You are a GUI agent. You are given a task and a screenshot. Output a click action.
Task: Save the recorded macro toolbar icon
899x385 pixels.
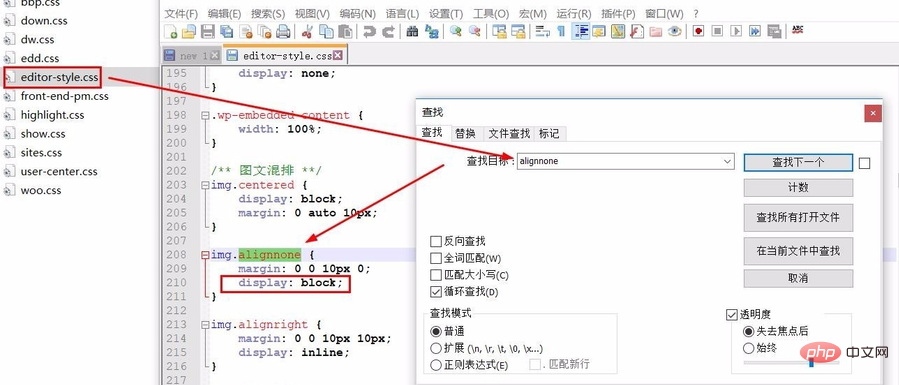tap(774, 32)
